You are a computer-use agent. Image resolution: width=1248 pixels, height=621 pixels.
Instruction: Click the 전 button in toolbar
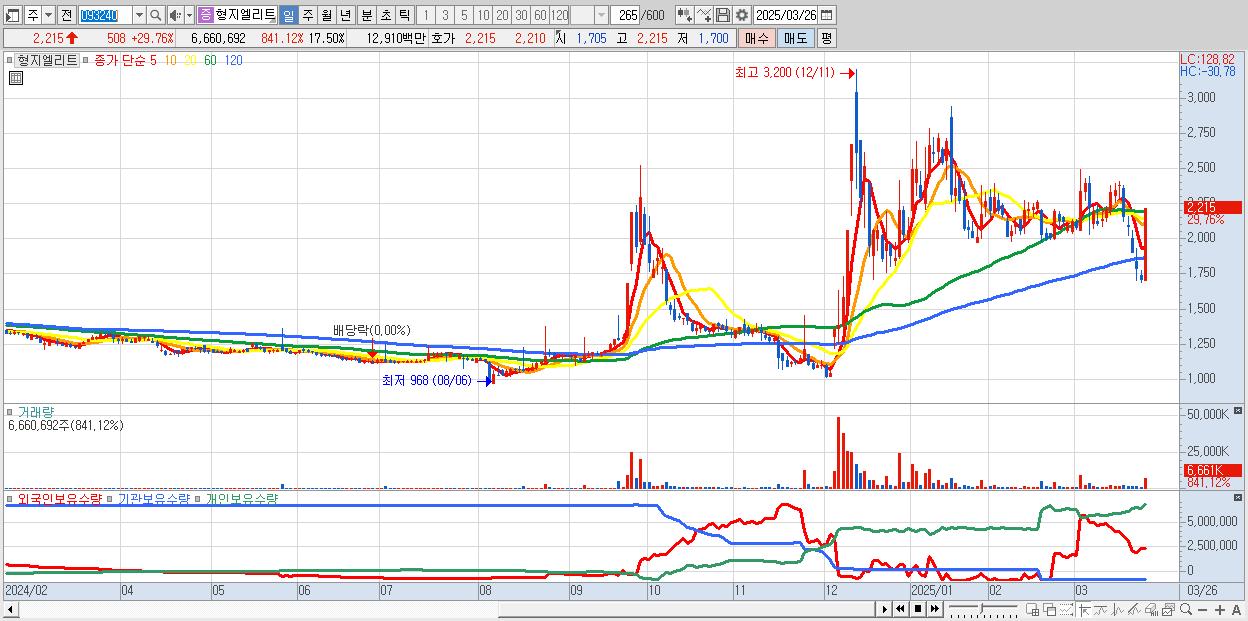pos(66,15)
